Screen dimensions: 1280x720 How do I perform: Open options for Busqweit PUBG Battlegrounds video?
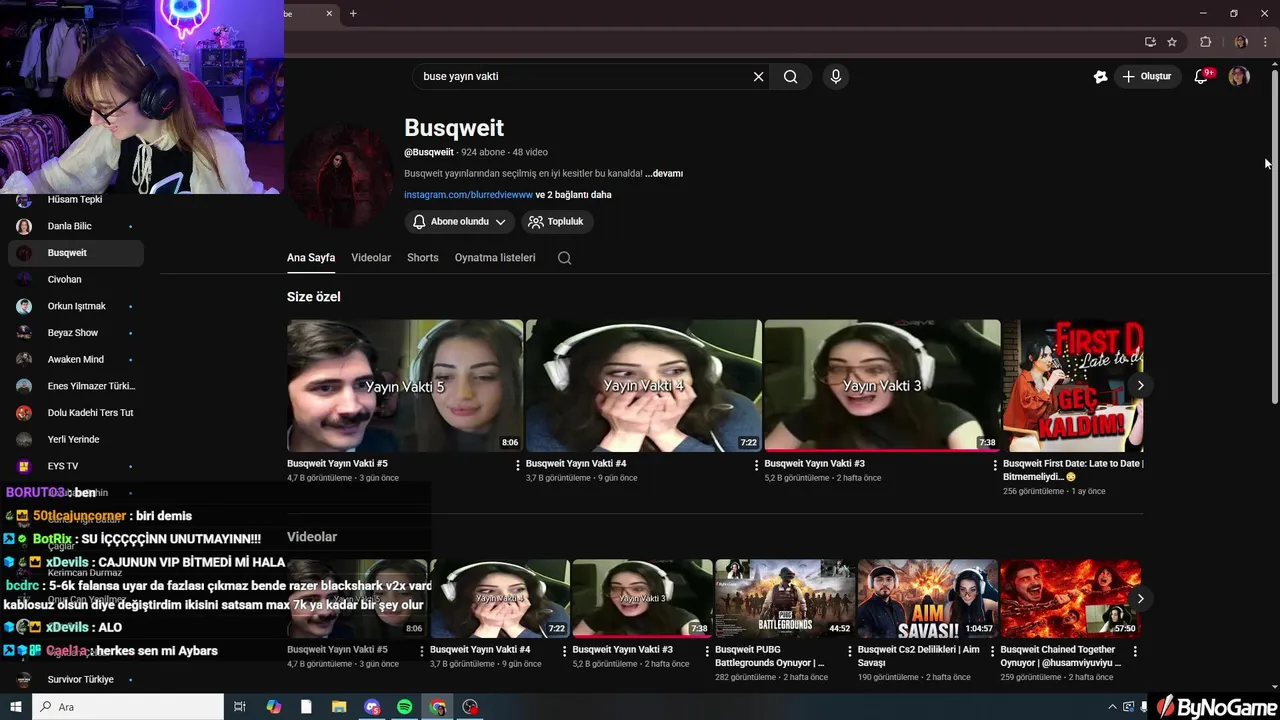tap(850, 651)
